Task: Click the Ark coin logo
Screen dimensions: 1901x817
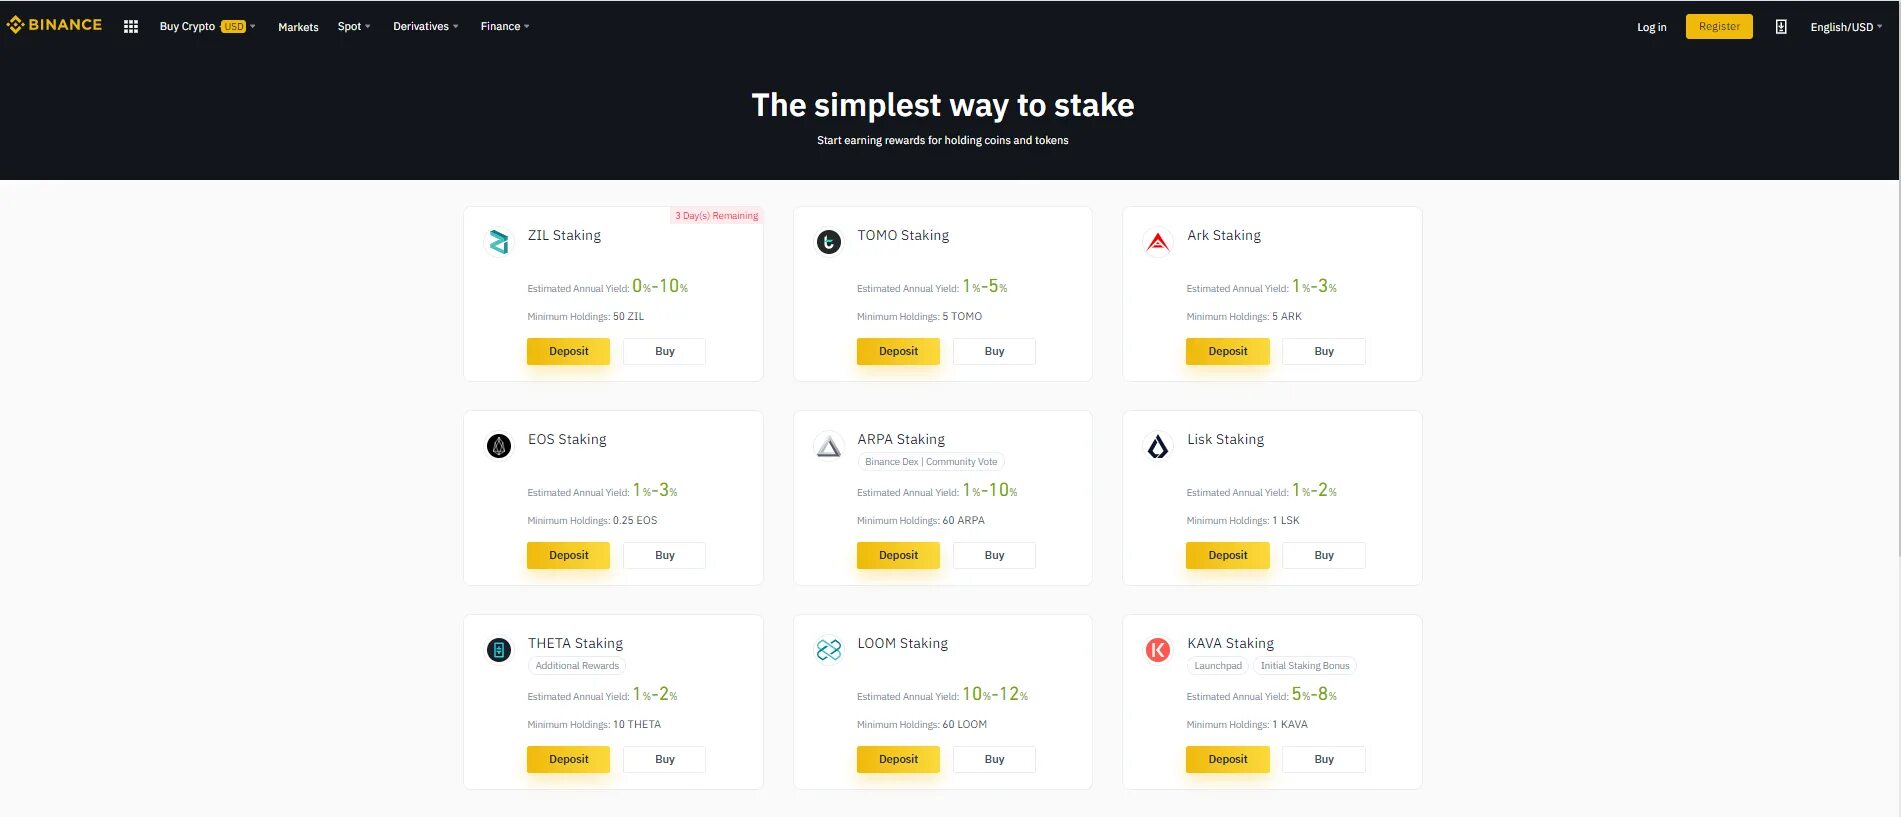Action: 1158,242
